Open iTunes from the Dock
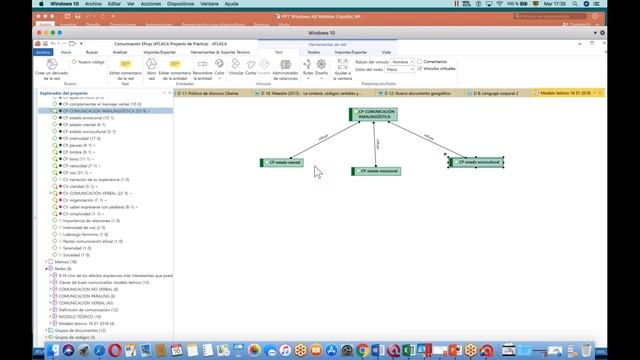The image size is (640, 360). point(285,350)
